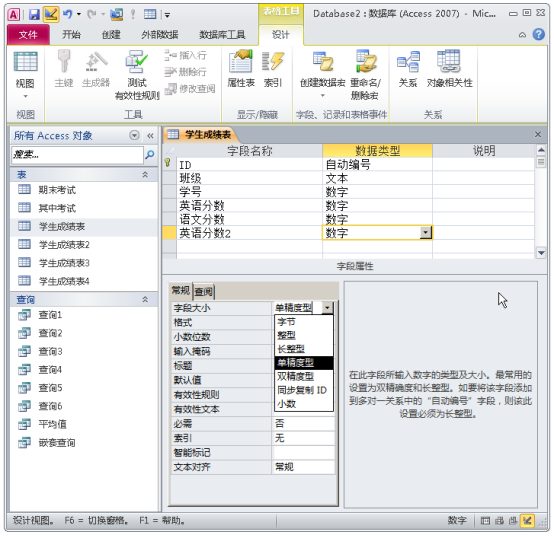
Task: Open the 文件 File tab
Action: [x=28, y=35]
